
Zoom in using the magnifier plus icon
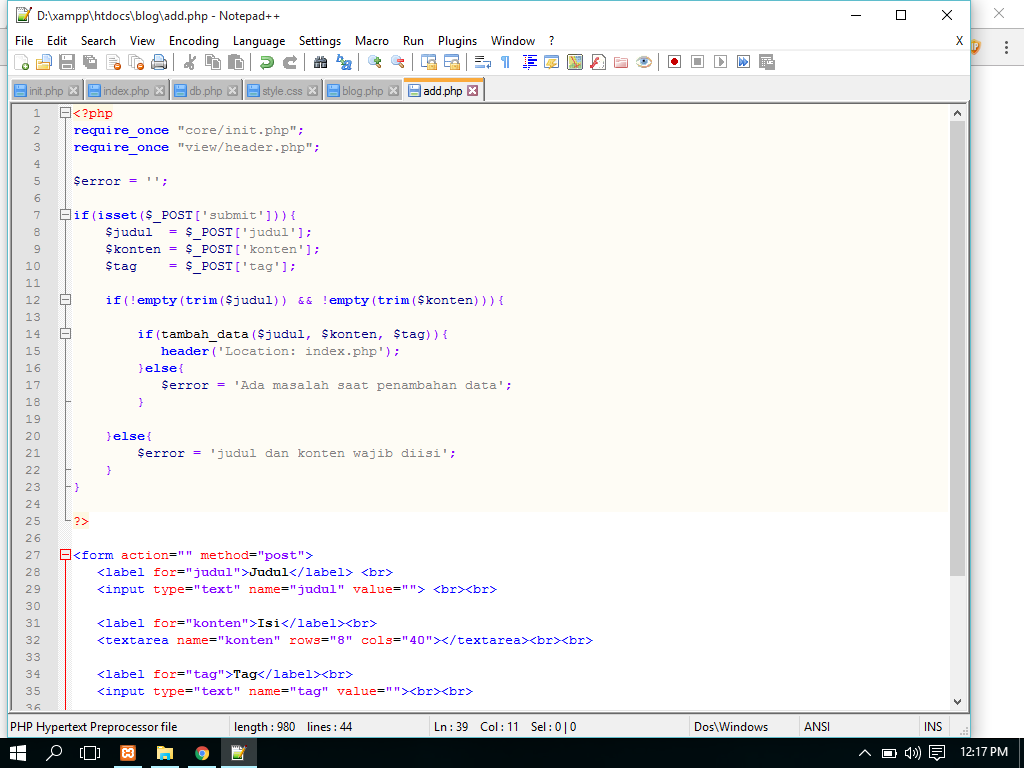374,62
